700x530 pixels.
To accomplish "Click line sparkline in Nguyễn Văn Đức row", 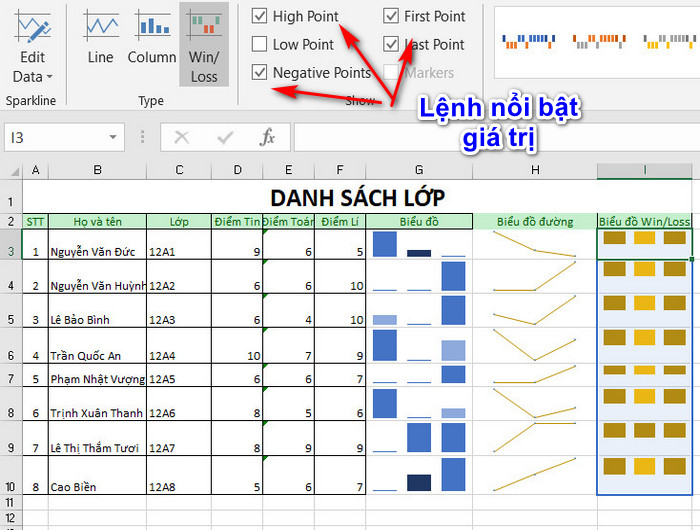I will pos(535,244).
